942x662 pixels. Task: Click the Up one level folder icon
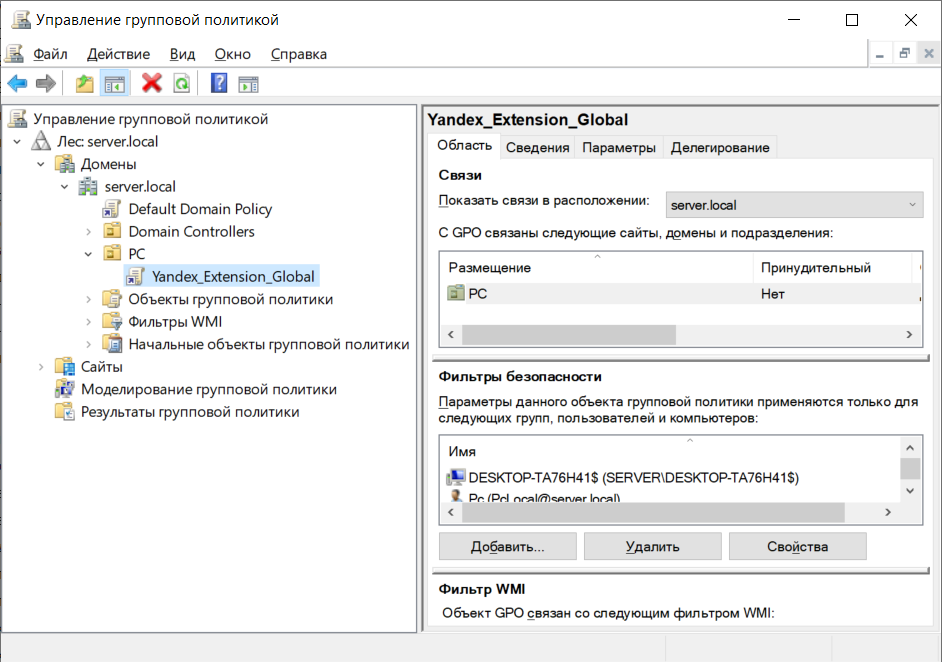pos(85,83)
